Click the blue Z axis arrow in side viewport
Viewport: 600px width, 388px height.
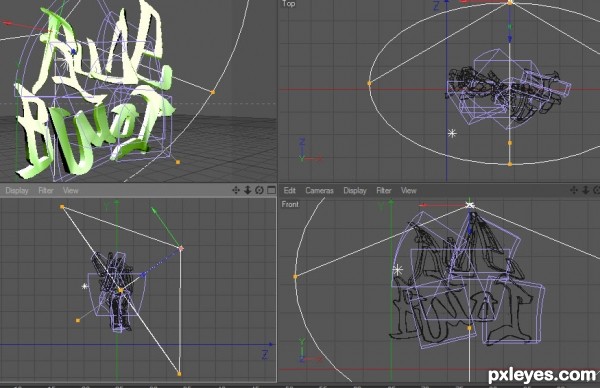pos(271,344)
